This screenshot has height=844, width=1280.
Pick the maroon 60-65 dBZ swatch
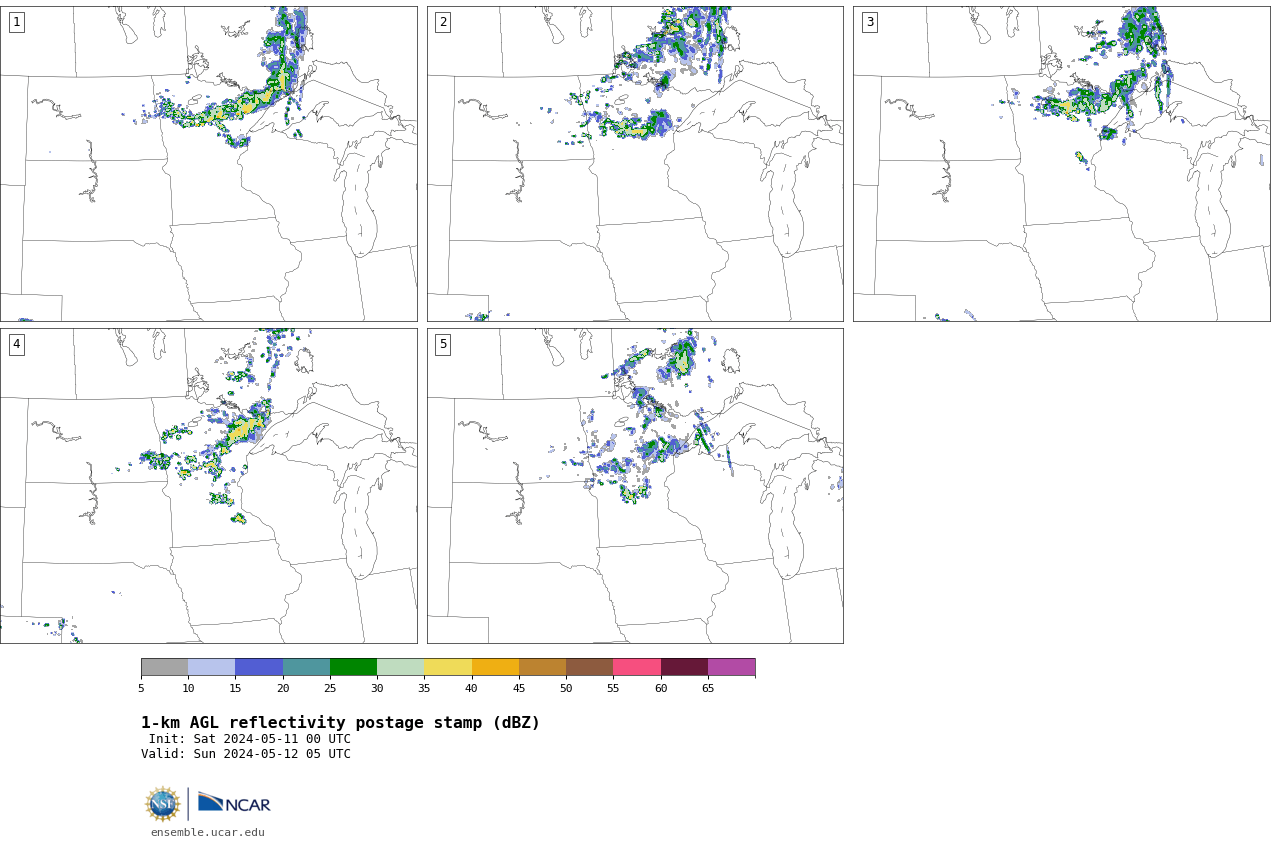tap(684, 667)
